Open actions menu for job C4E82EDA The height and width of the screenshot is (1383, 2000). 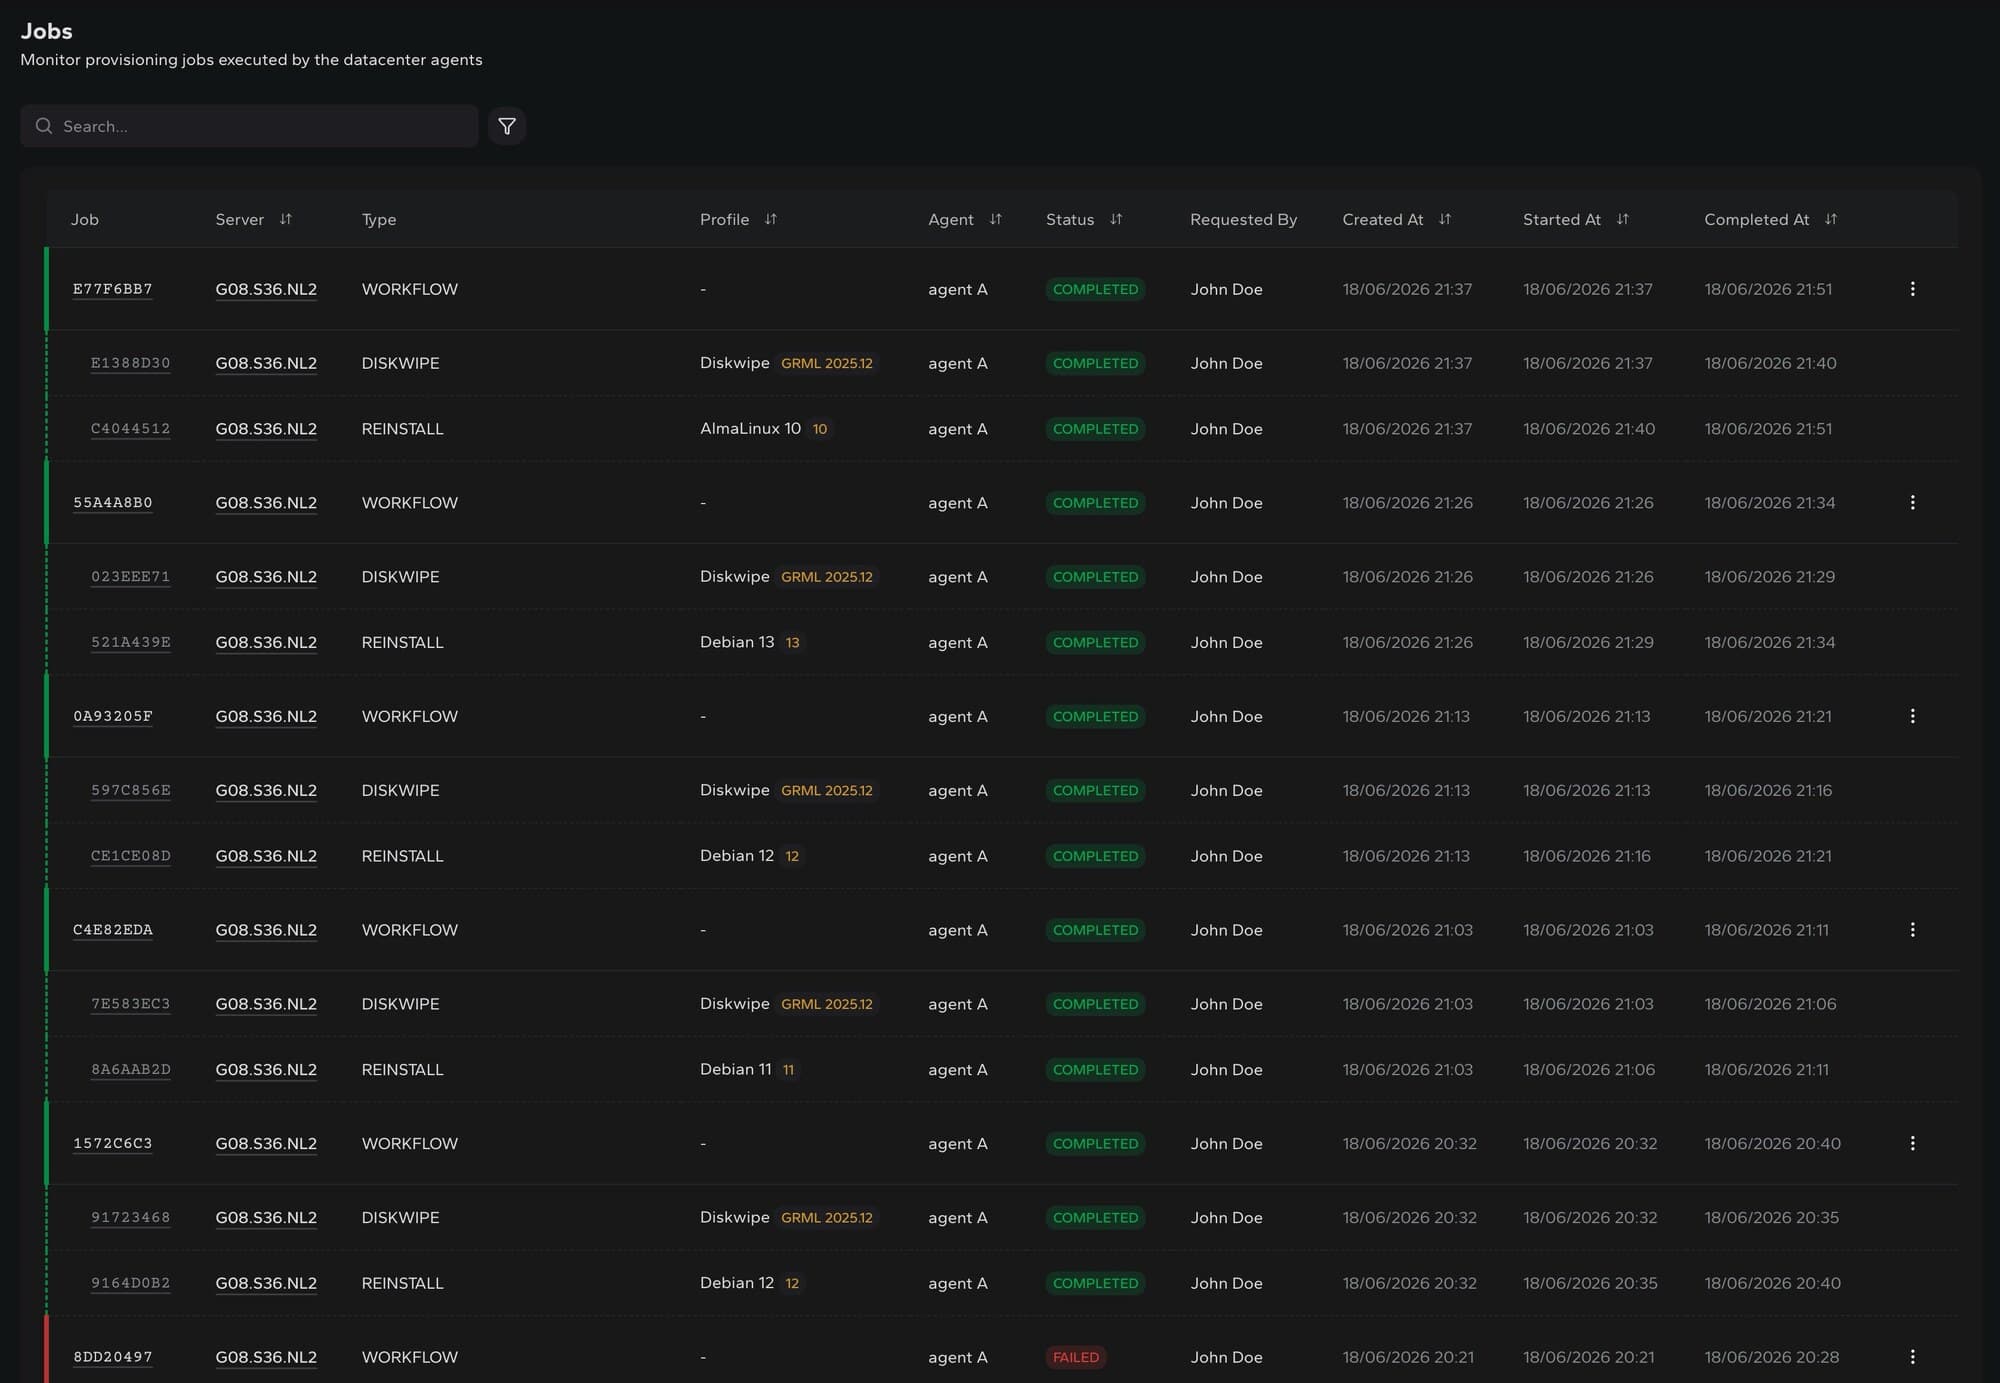point(1912,930)
